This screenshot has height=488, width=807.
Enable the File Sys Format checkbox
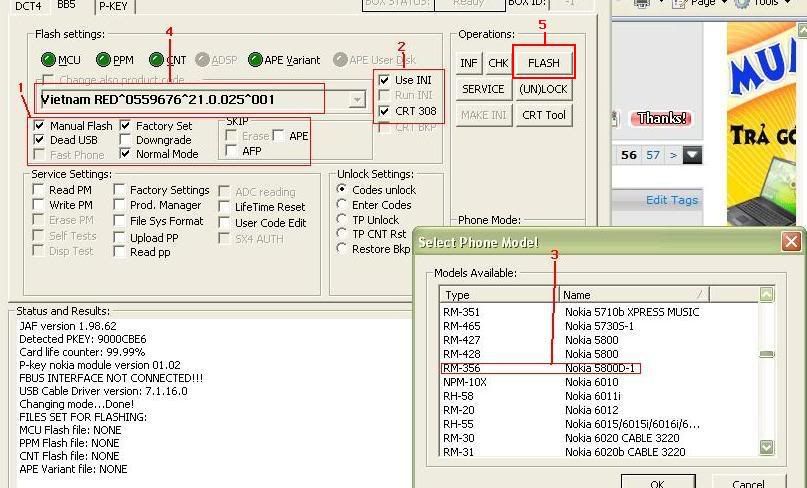click(119, 221)
